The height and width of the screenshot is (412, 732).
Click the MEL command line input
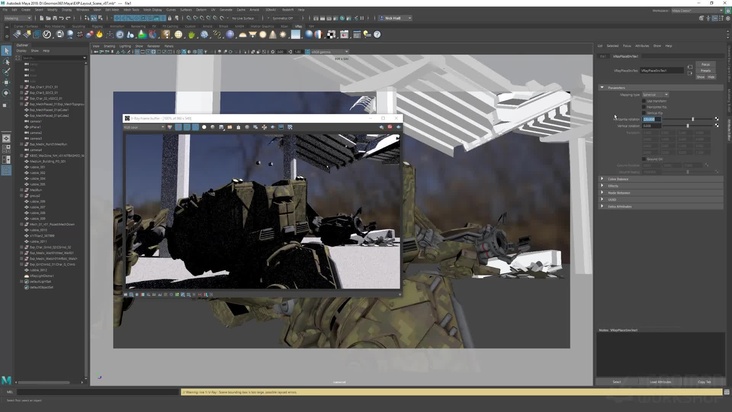click(99, 392)
